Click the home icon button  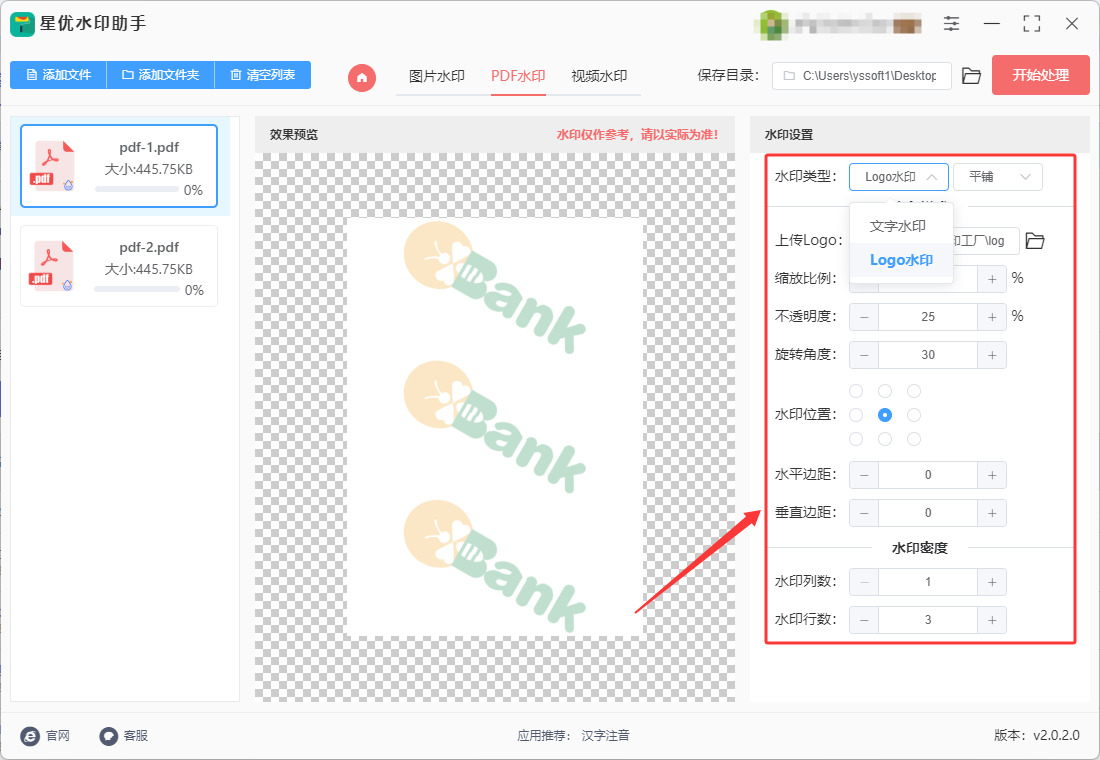(362, 77)
